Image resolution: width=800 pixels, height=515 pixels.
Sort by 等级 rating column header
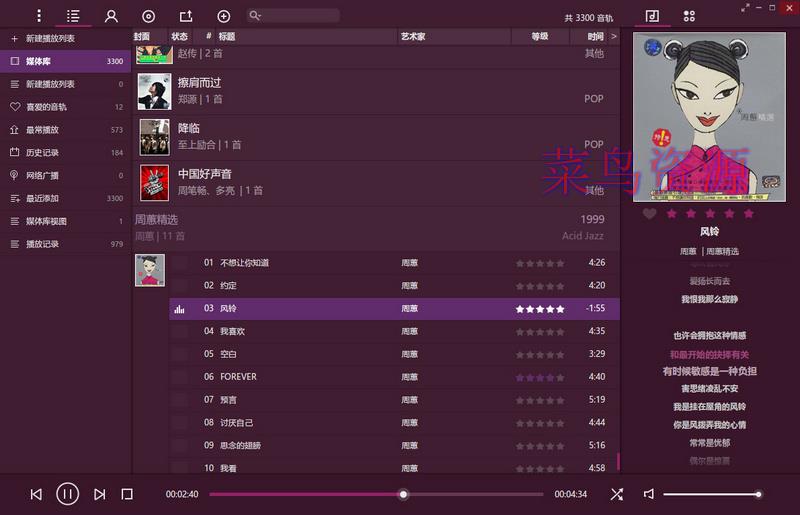[540, 36]
